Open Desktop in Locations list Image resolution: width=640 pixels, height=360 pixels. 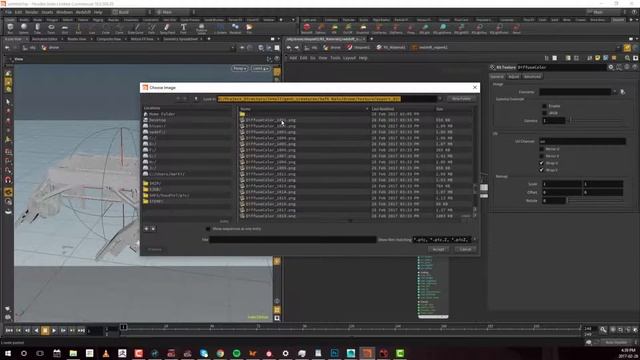click(x=157, y=120)
